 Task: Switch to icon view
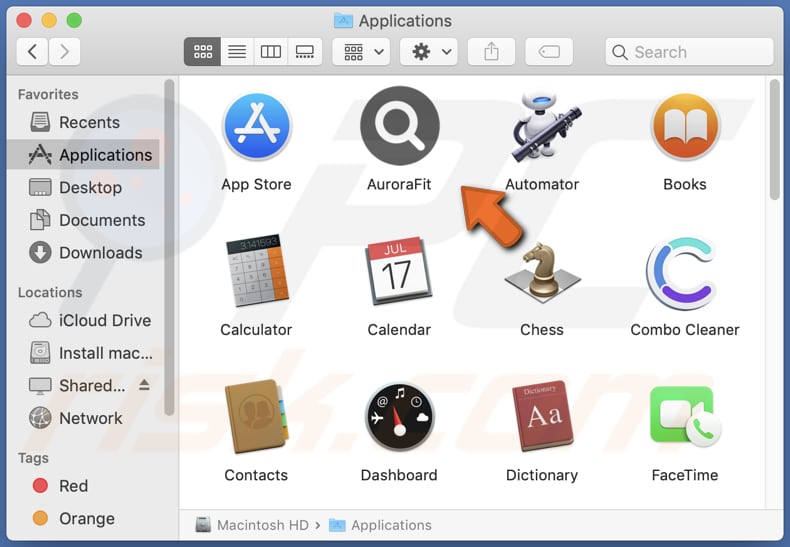point(203,51)
